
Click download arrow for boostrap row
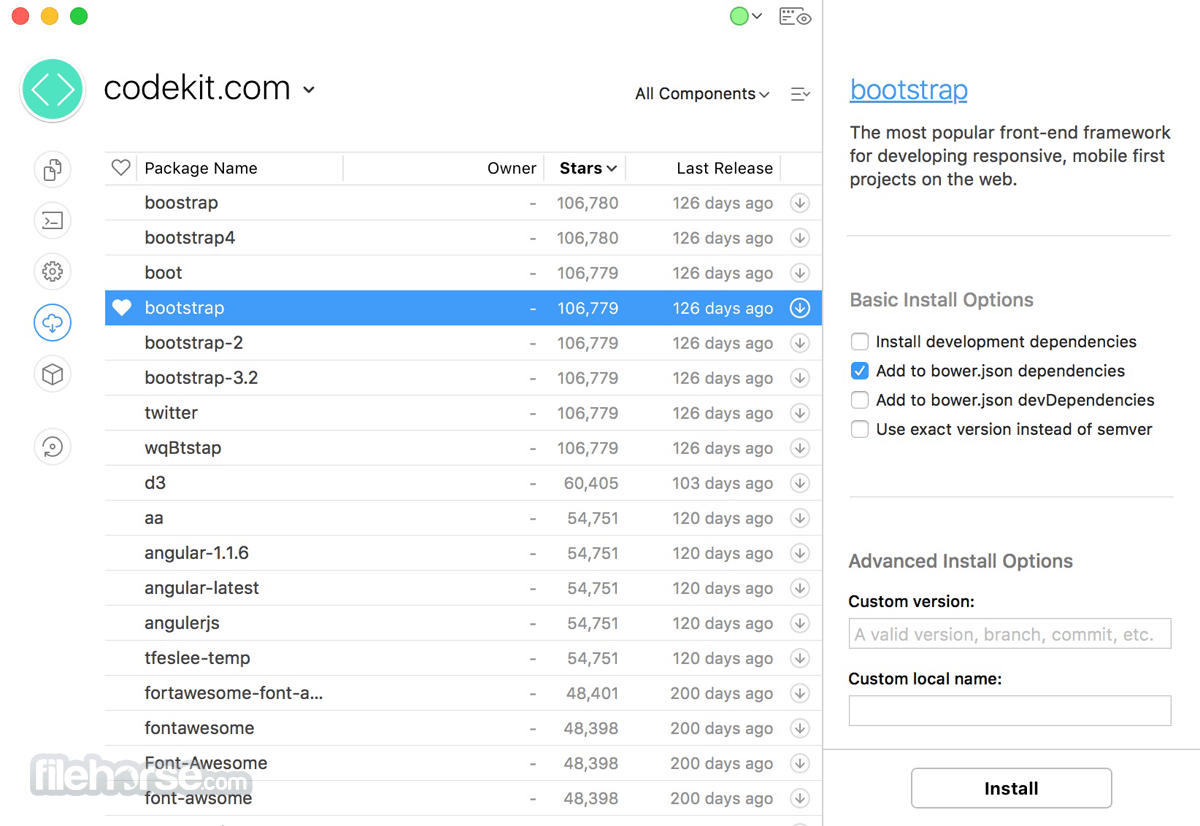(800, 203)
